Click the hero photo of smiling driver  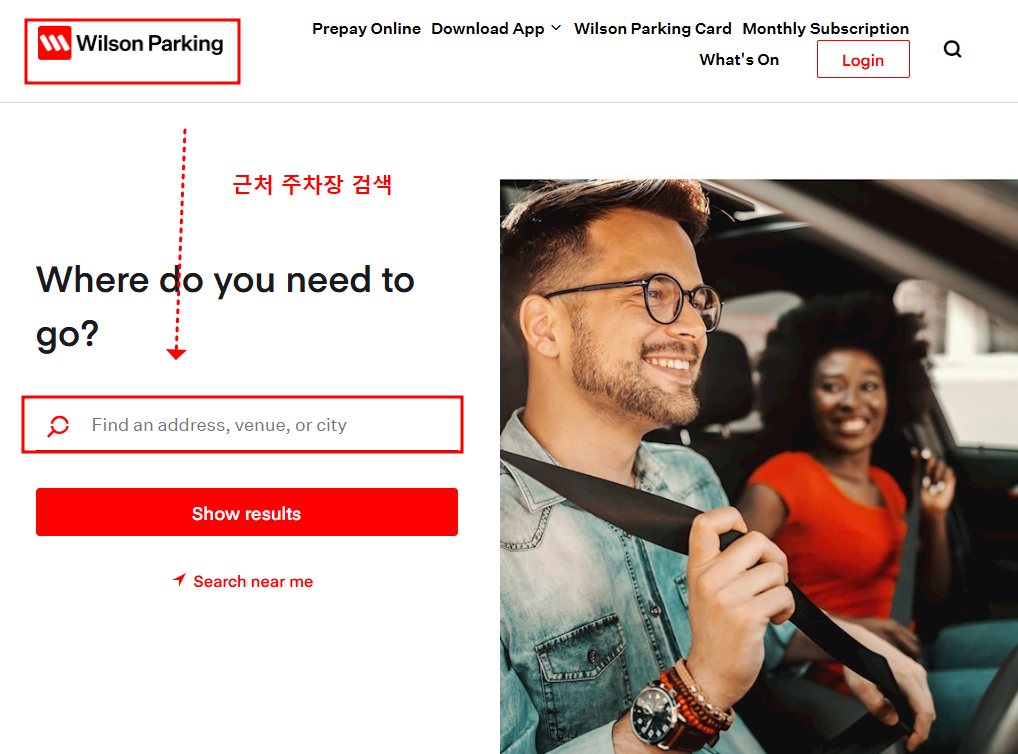[x=758, y=466]
